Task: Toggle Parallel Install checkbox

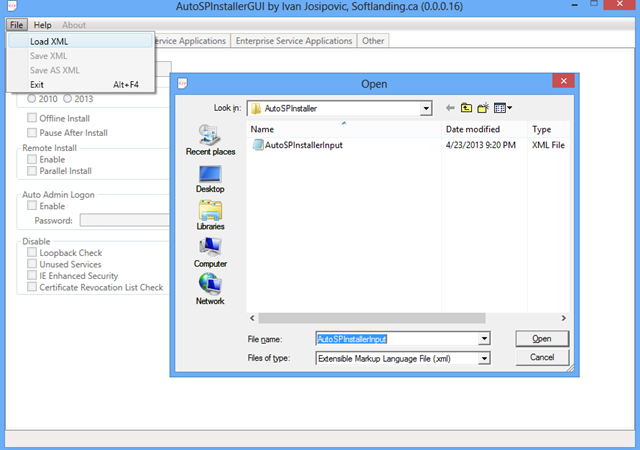Action: (x=32, y=171)
